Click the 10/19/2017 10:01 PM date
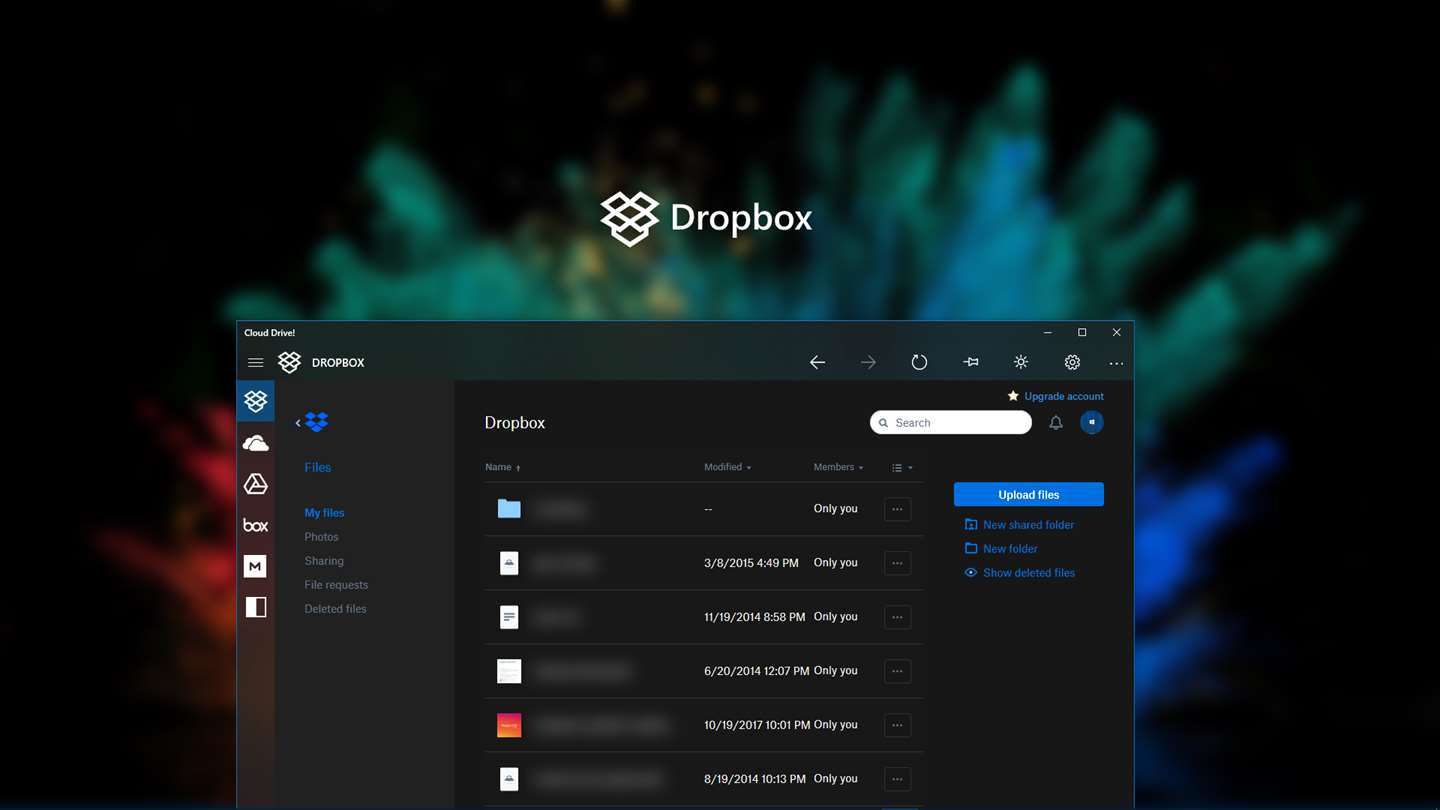Screen dimensions: 1440x810 757,725
